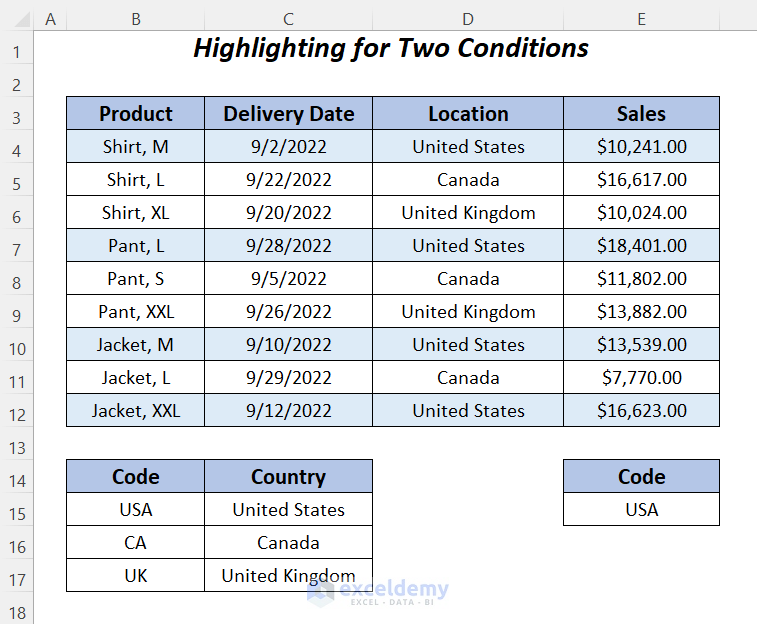This screenshot has height=624, width=757.
Task: Select column E header
Action: [641, 18]
